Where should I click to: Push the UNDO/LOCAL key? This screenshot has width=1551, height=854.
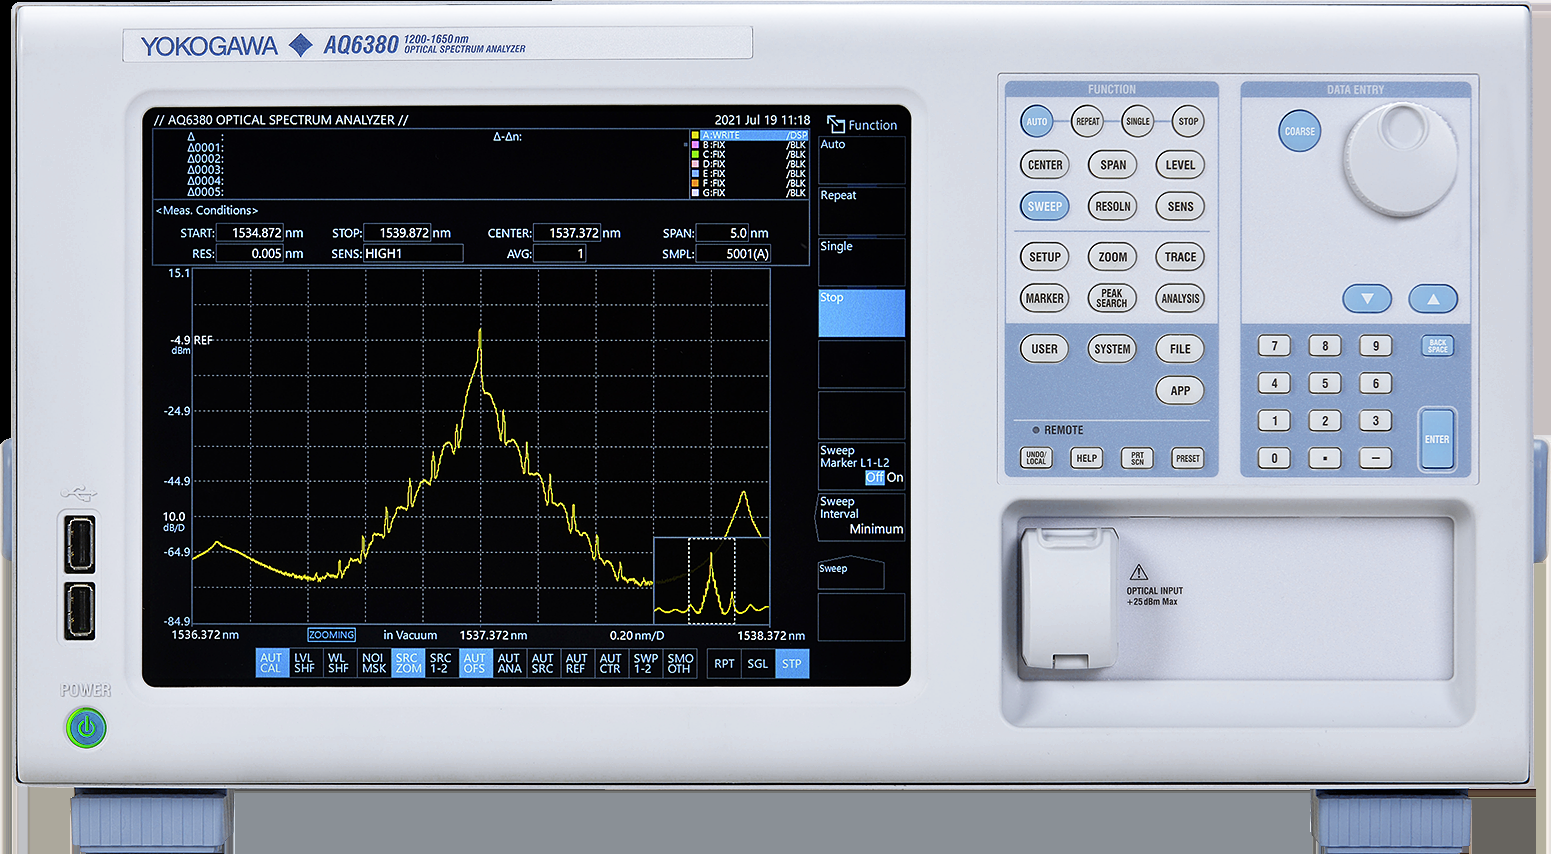1036,458
